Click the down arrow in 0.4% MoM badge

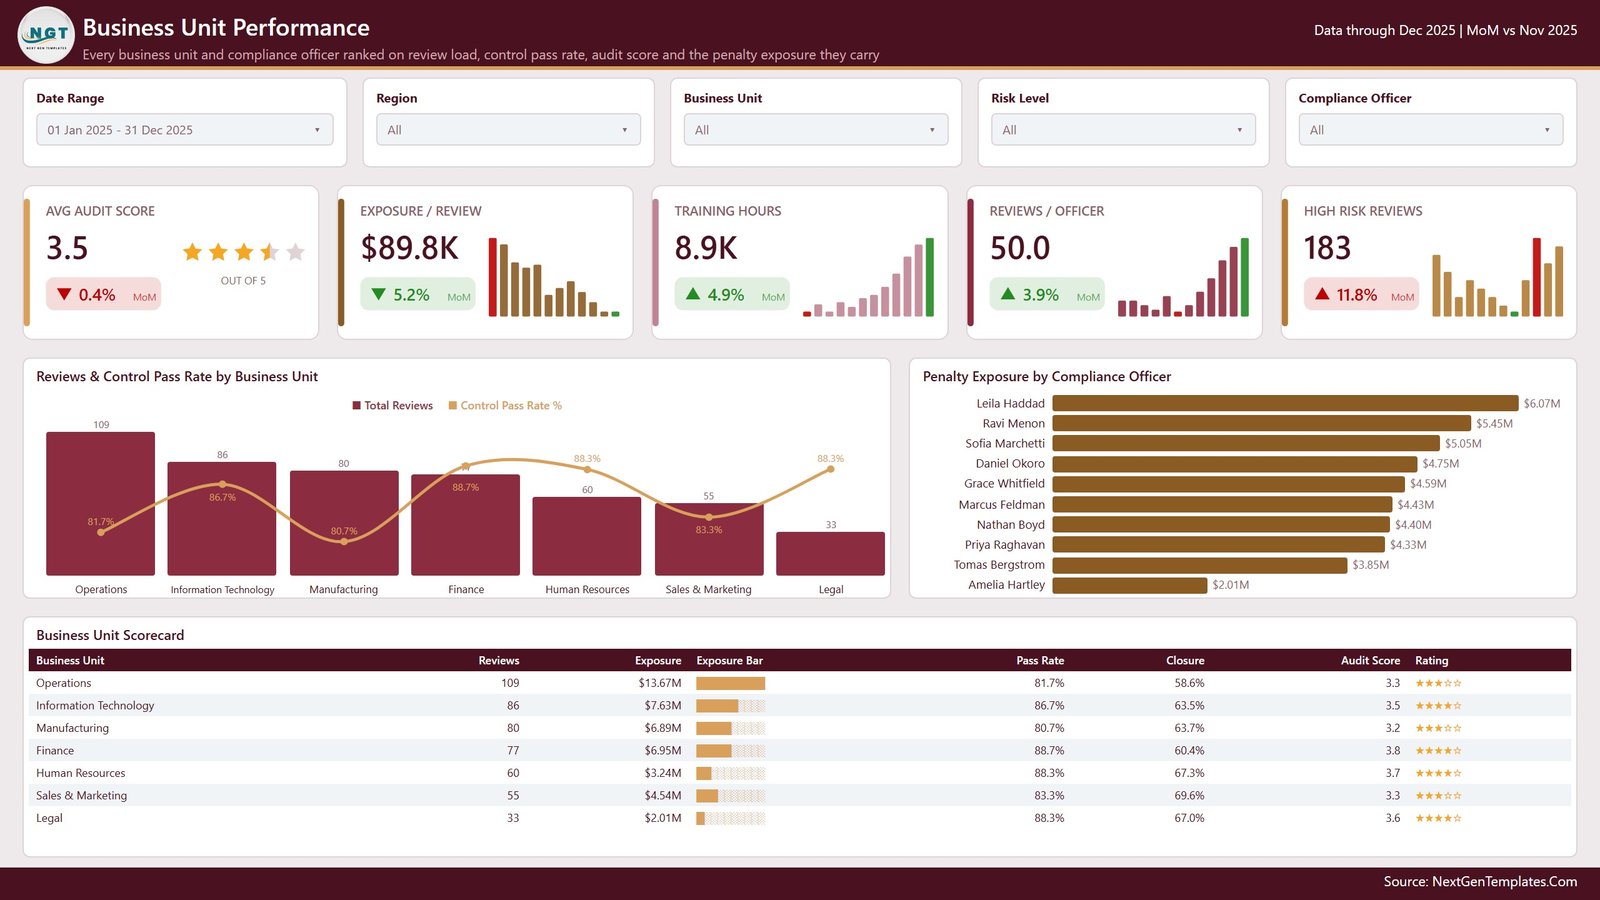coord(64,294)
